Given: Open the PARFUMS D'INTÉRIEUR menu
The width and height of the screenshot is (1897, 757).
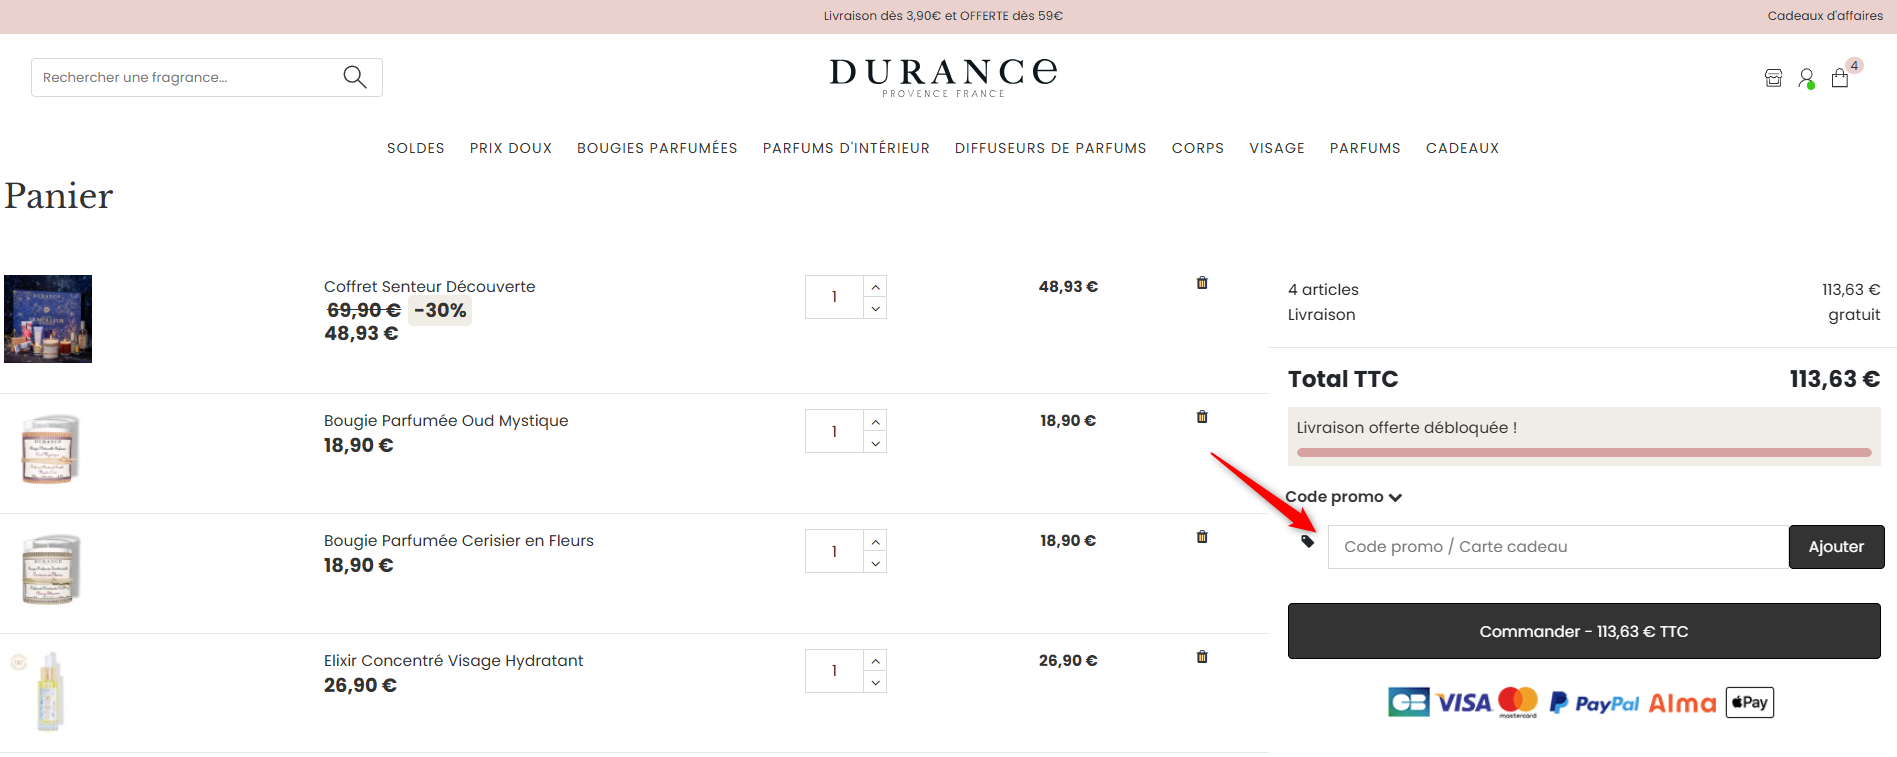Looking at the screenshot, I should [846, 148].
